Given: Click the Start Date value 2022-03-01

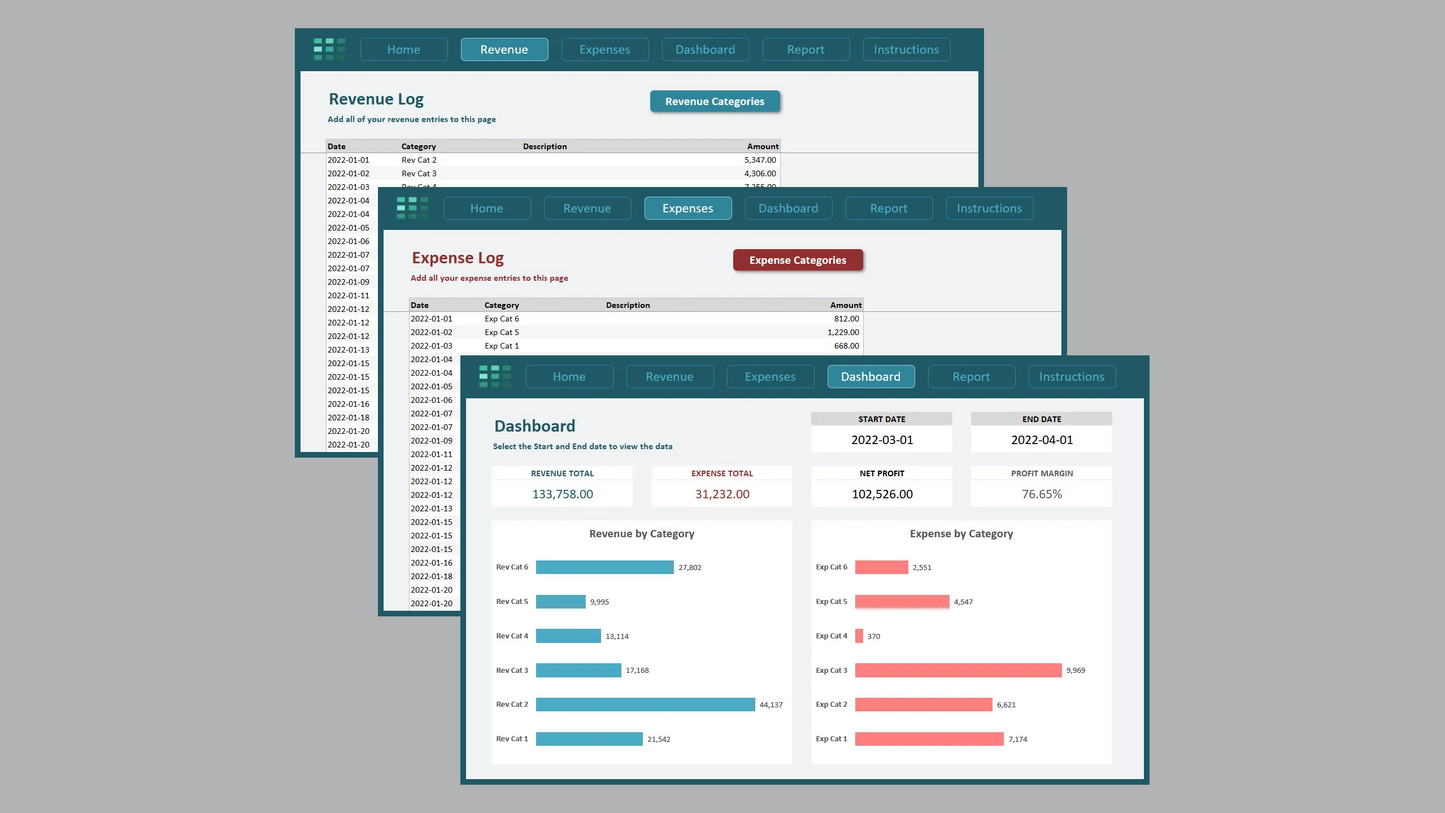Looking at the screenshot, I should click(881, 440).
